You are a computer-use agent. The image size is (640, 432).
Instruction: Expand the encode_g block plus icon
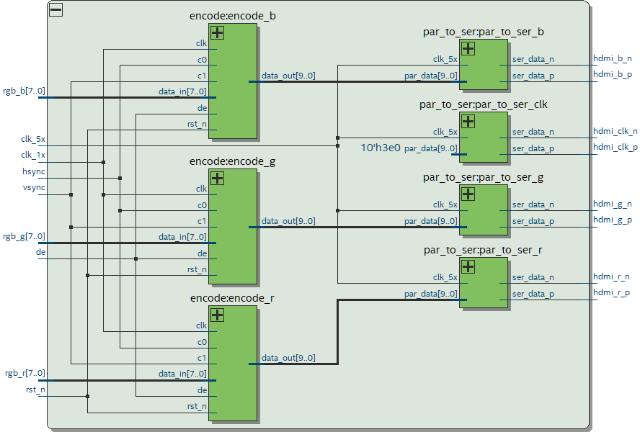pyautogui.click(x=217, y=178)
